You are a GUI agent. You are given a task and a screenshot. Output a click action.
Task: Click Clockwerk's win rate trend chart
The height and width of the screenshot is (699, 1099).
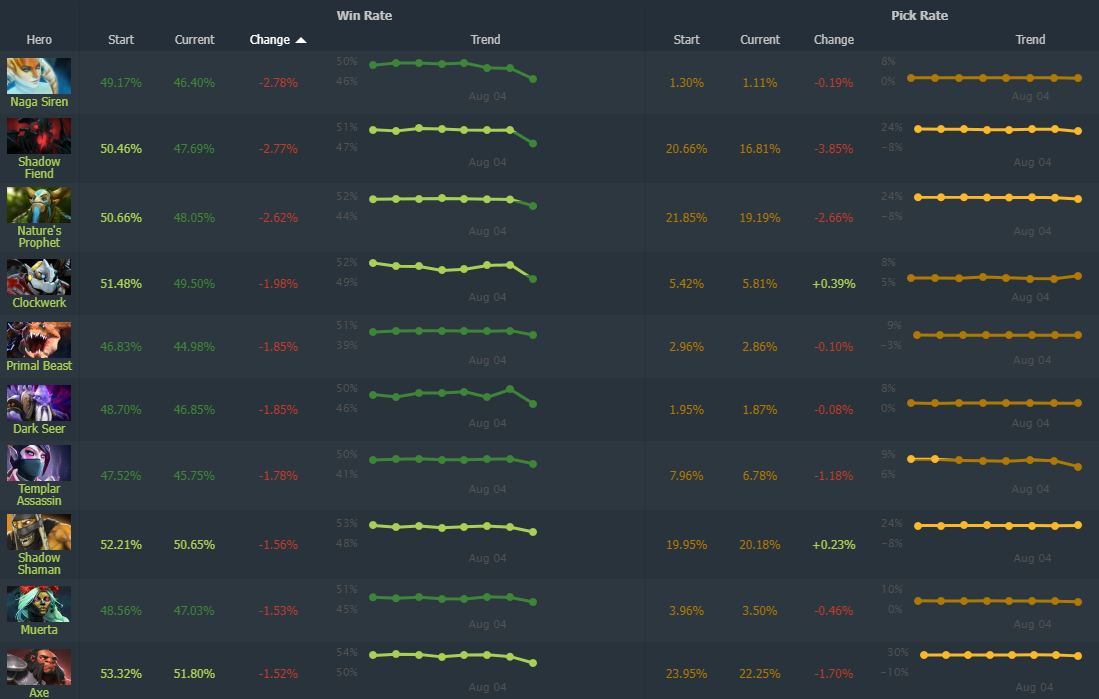[453, 271]
